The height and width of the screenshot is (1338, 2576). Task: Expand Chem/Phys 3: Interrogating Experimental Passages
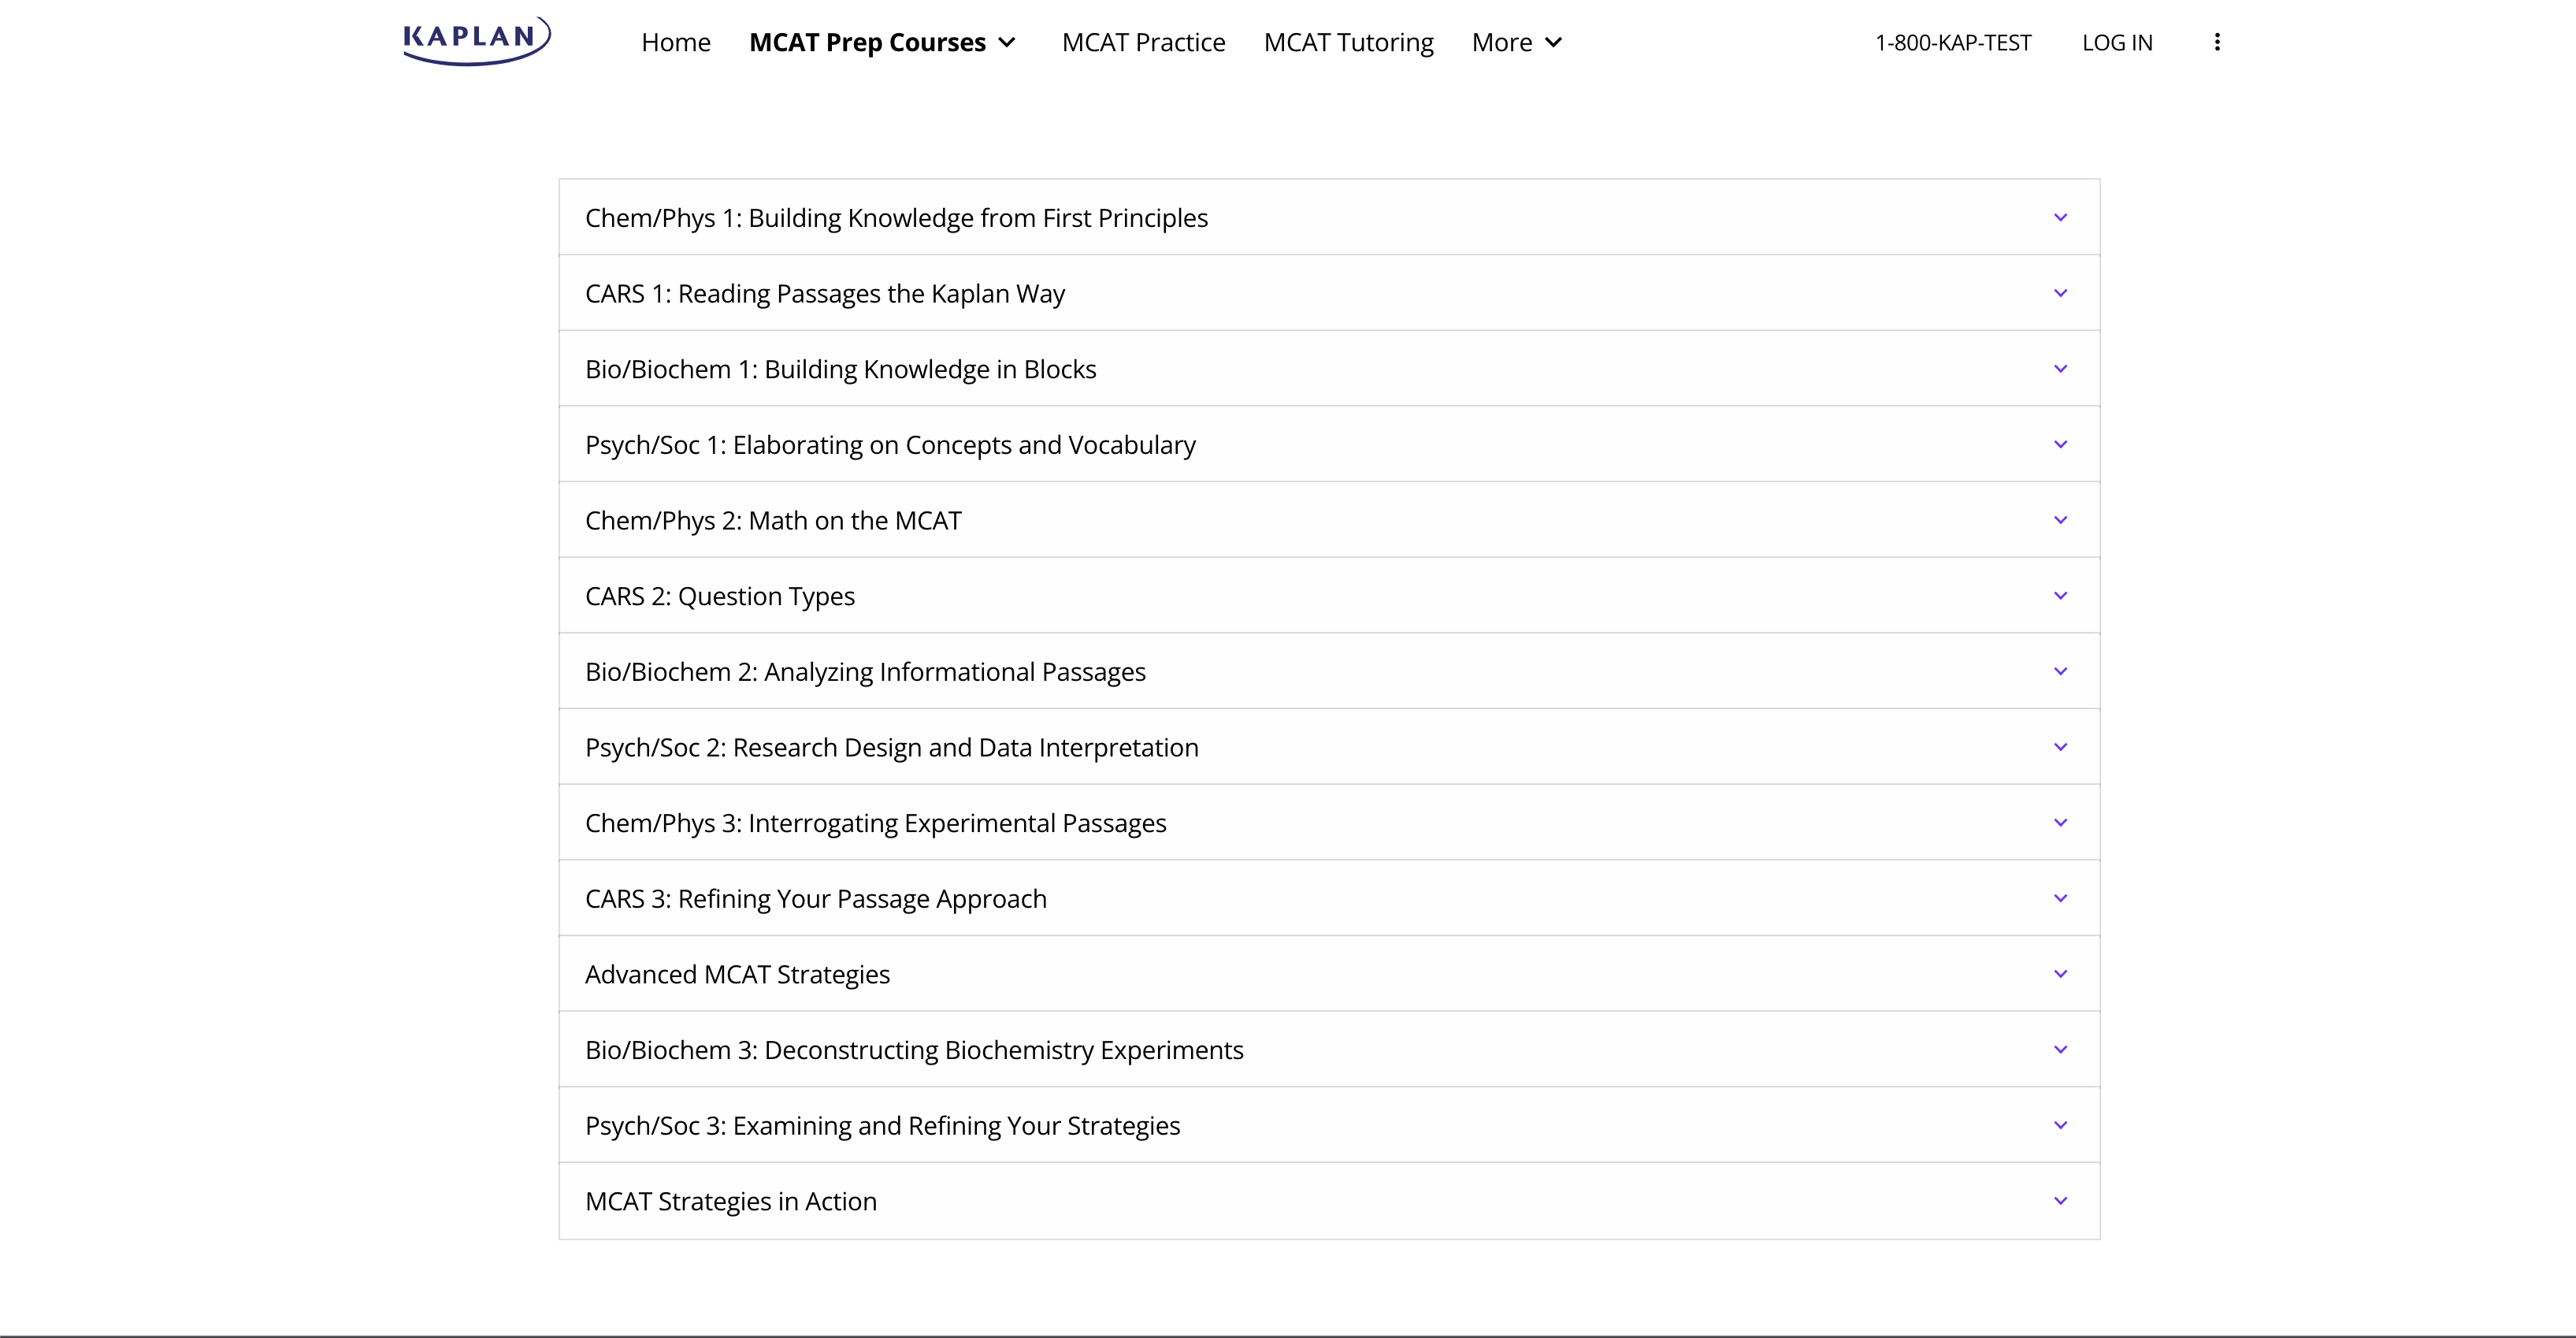pos(1328,823)
